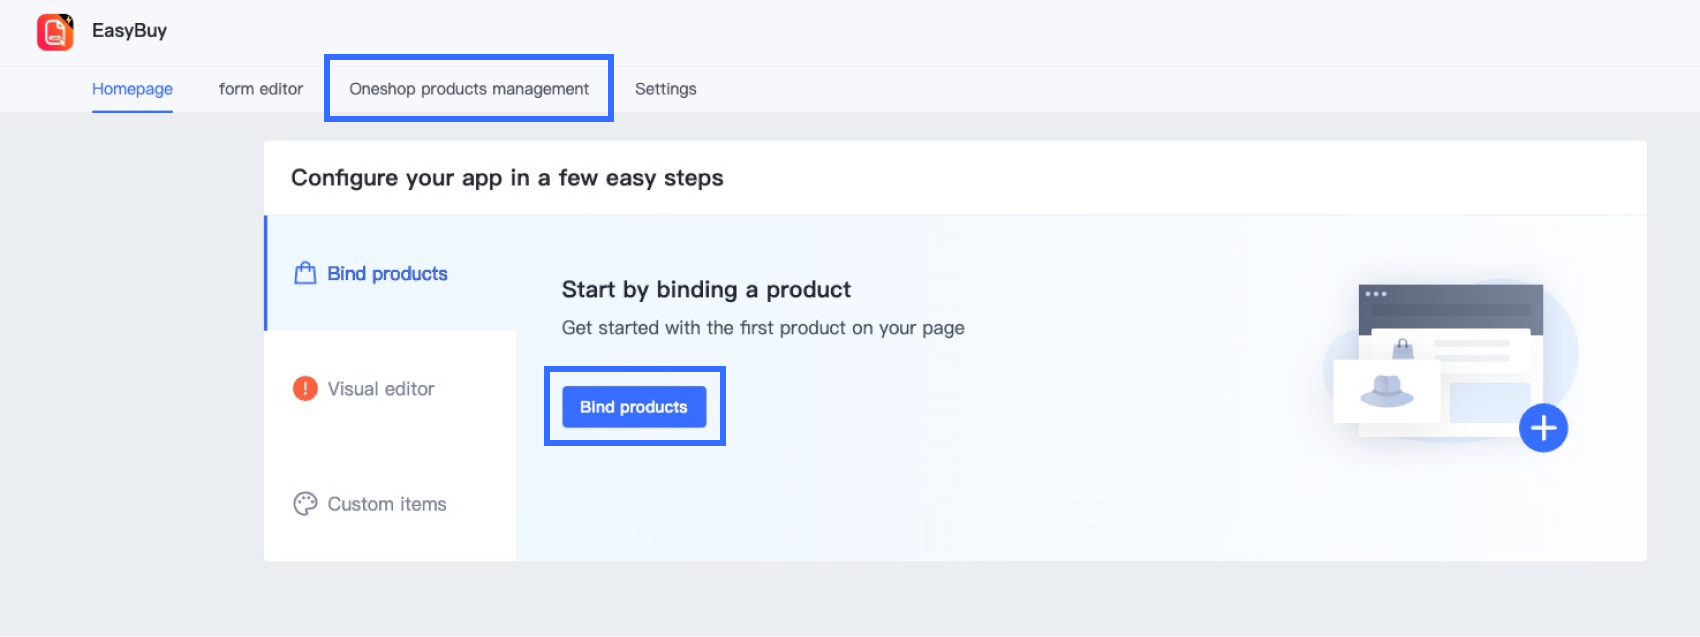This screenshot has width=1700, height=637.
Task: Select the Bind products sidebar label
Action: [x=387, y=274]
